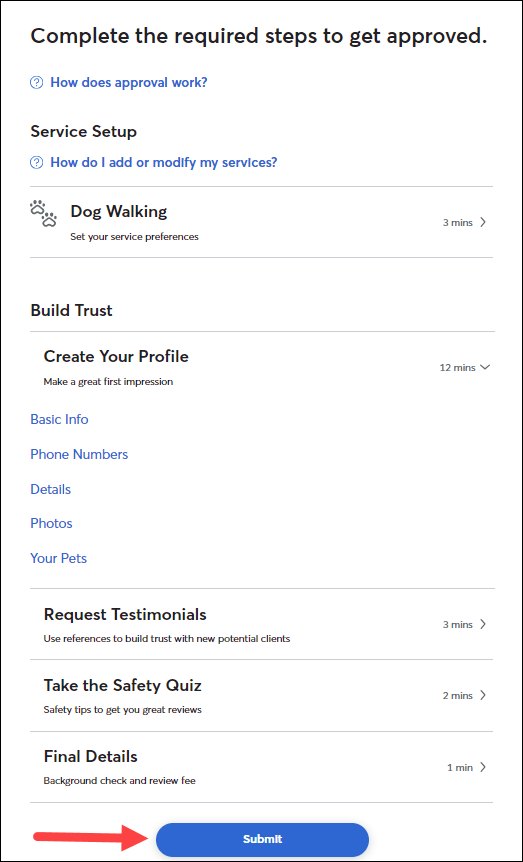Image resolution: width=523 pixels, height=862 pixels.
Task: Click the paw prints Dog Walking icon
Action: click(x=43, y=214)
